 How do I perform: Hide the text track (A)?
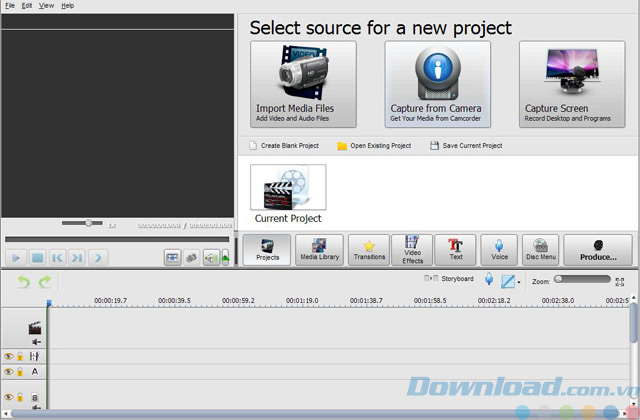[x=9, y=372]
